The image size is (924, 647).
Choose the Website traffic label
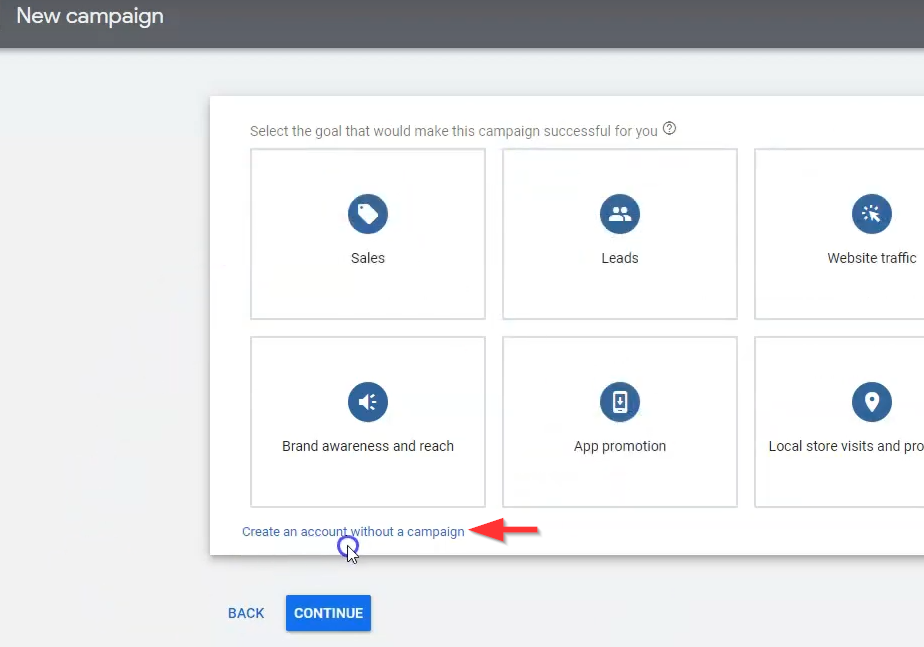tap(872, 258)
